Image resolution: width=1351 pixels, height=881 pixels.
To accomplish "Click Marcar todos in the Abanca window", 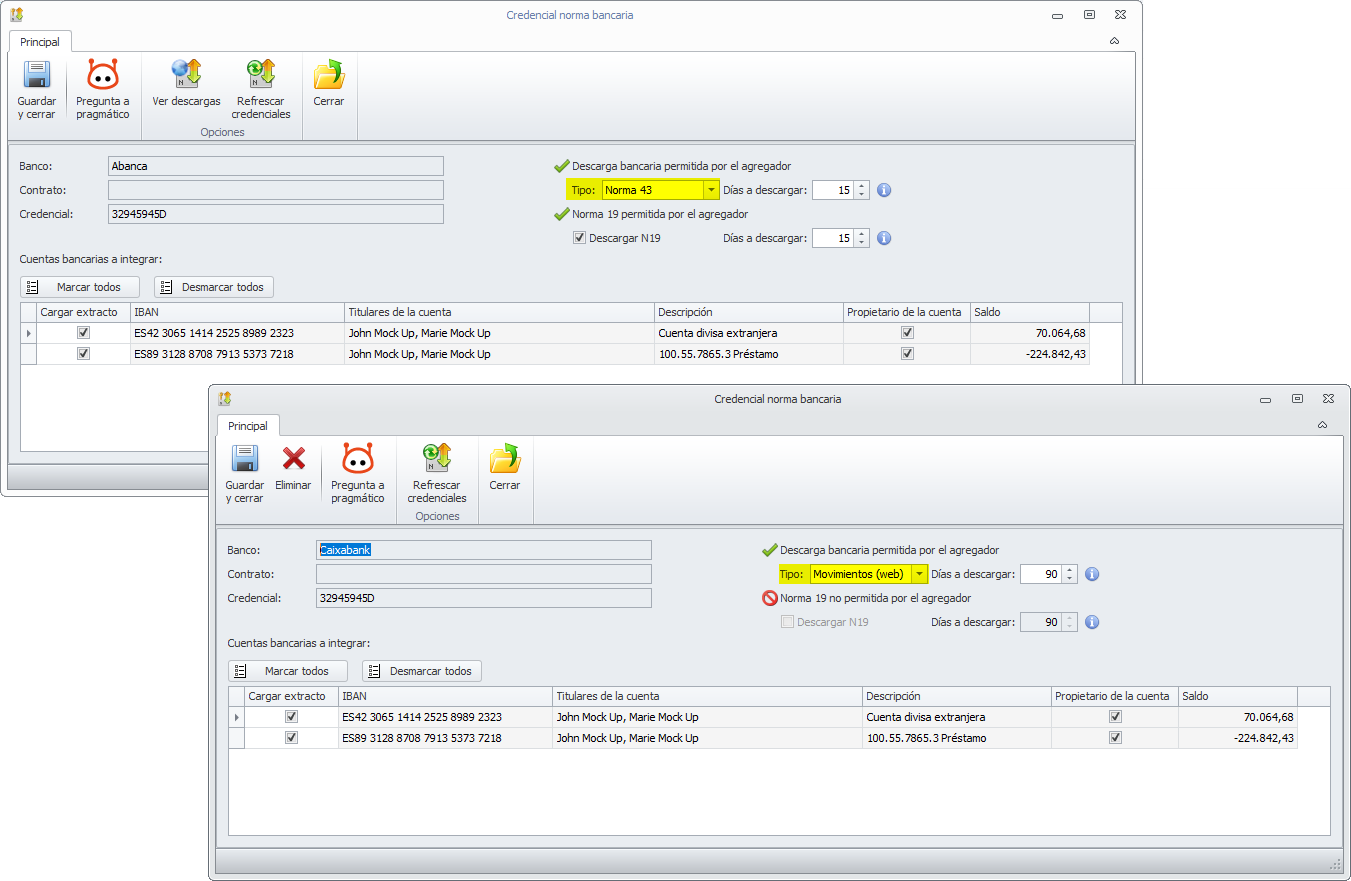I will [80, 287].
